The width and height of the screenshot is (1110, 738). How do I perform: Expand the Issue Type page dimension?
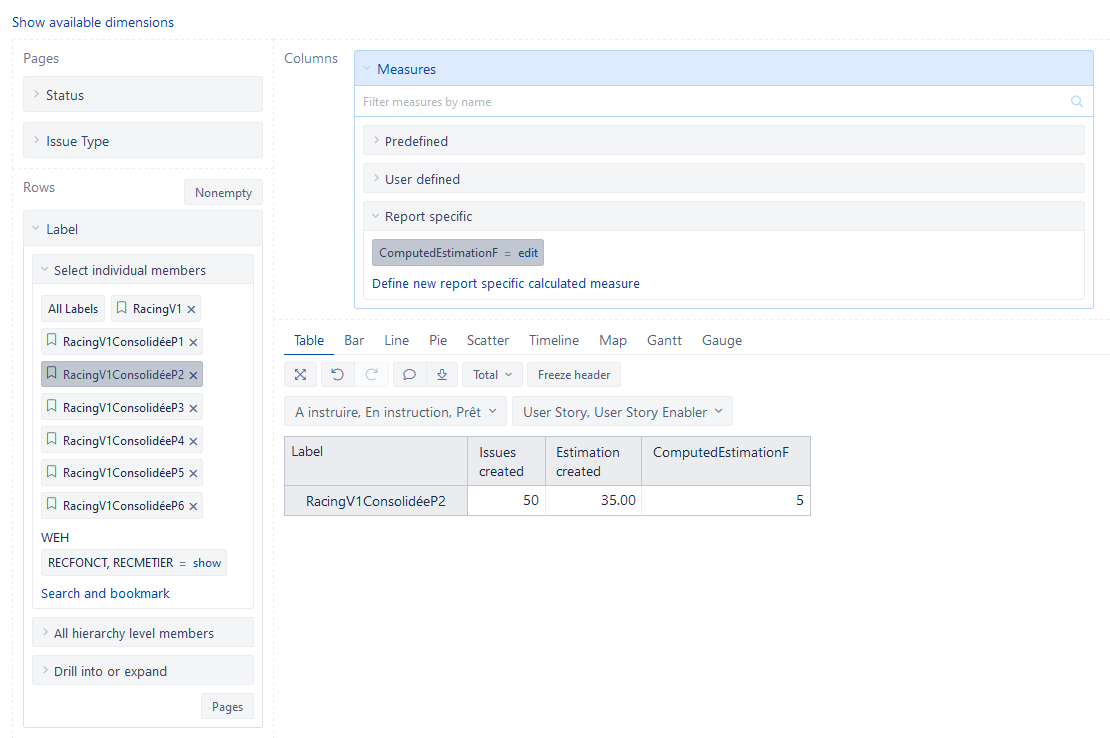(x=143, y=141)
